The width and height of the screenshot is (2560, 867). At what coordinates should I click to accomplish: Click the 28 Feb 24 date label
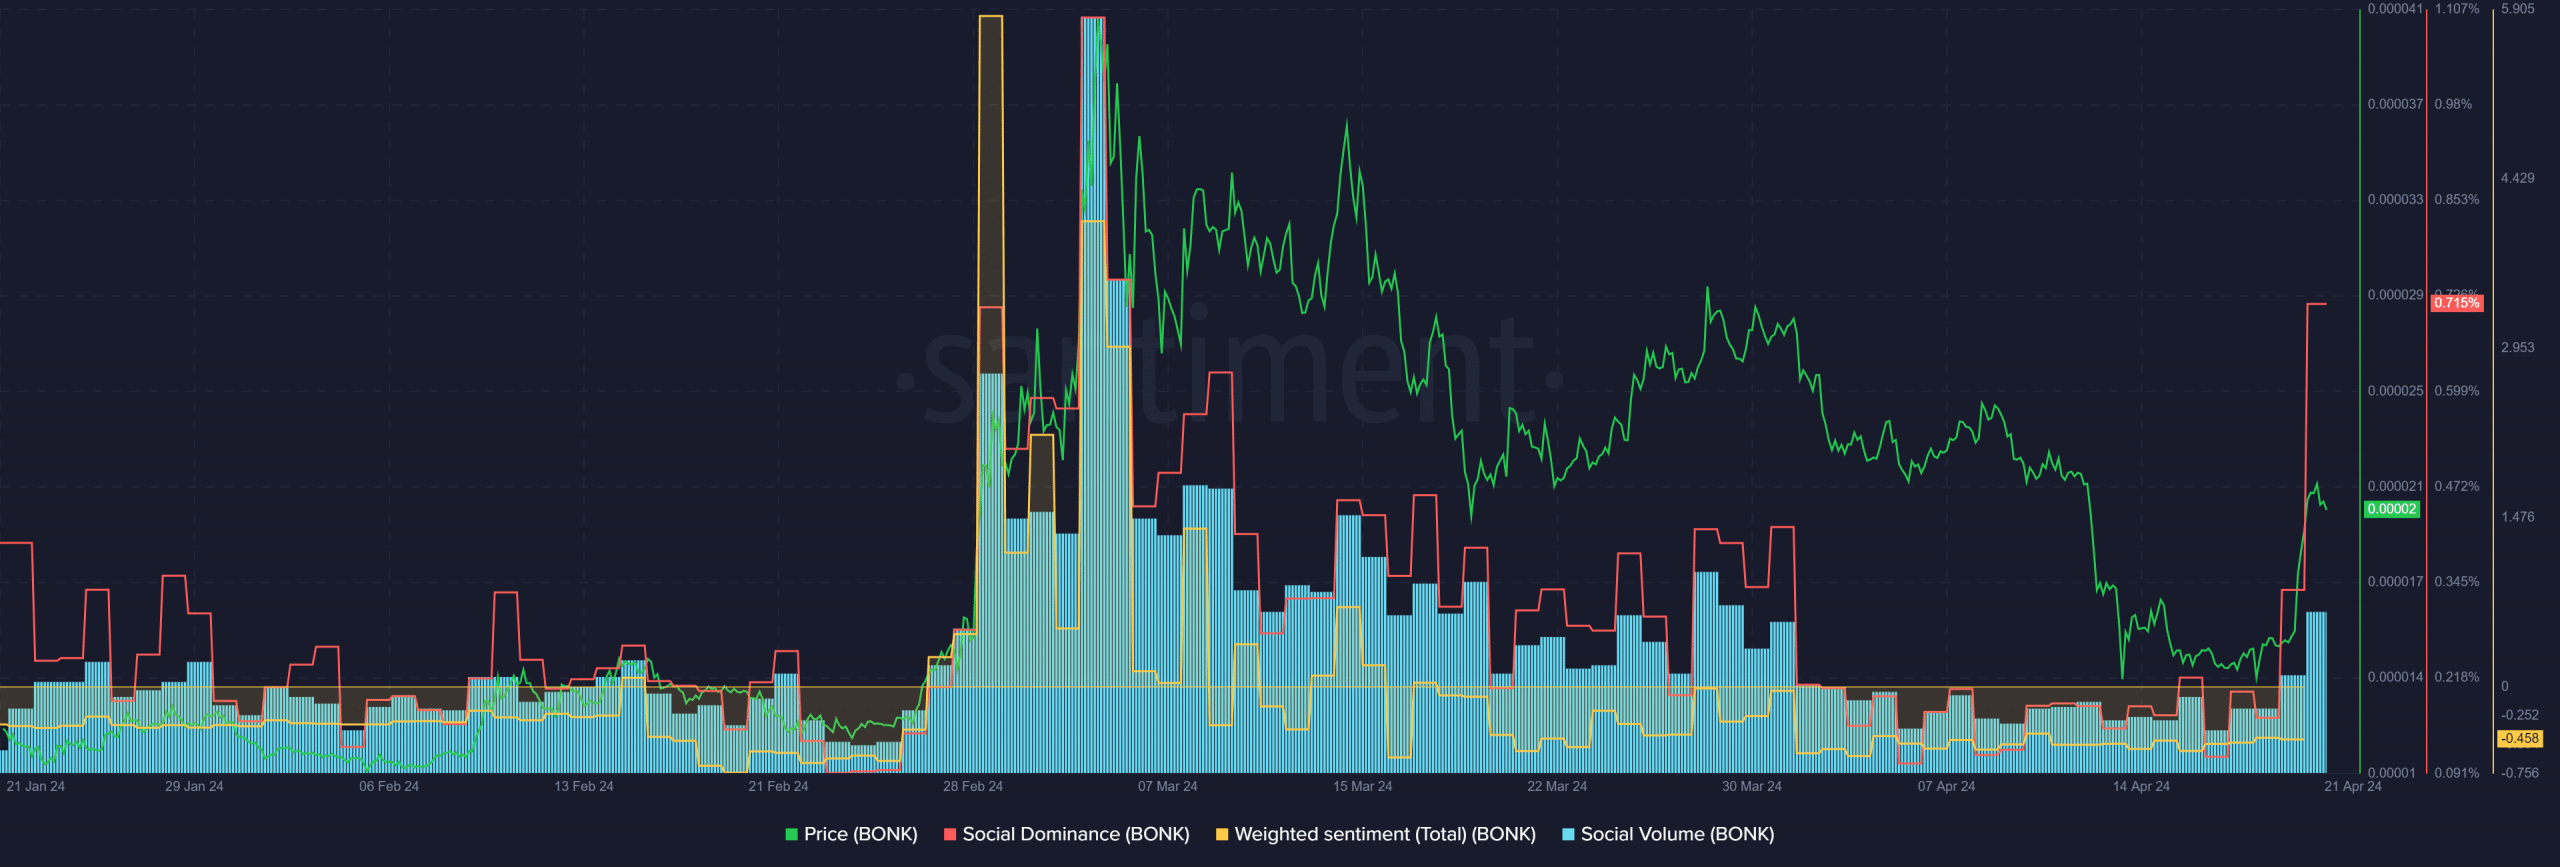pos(973,787)
